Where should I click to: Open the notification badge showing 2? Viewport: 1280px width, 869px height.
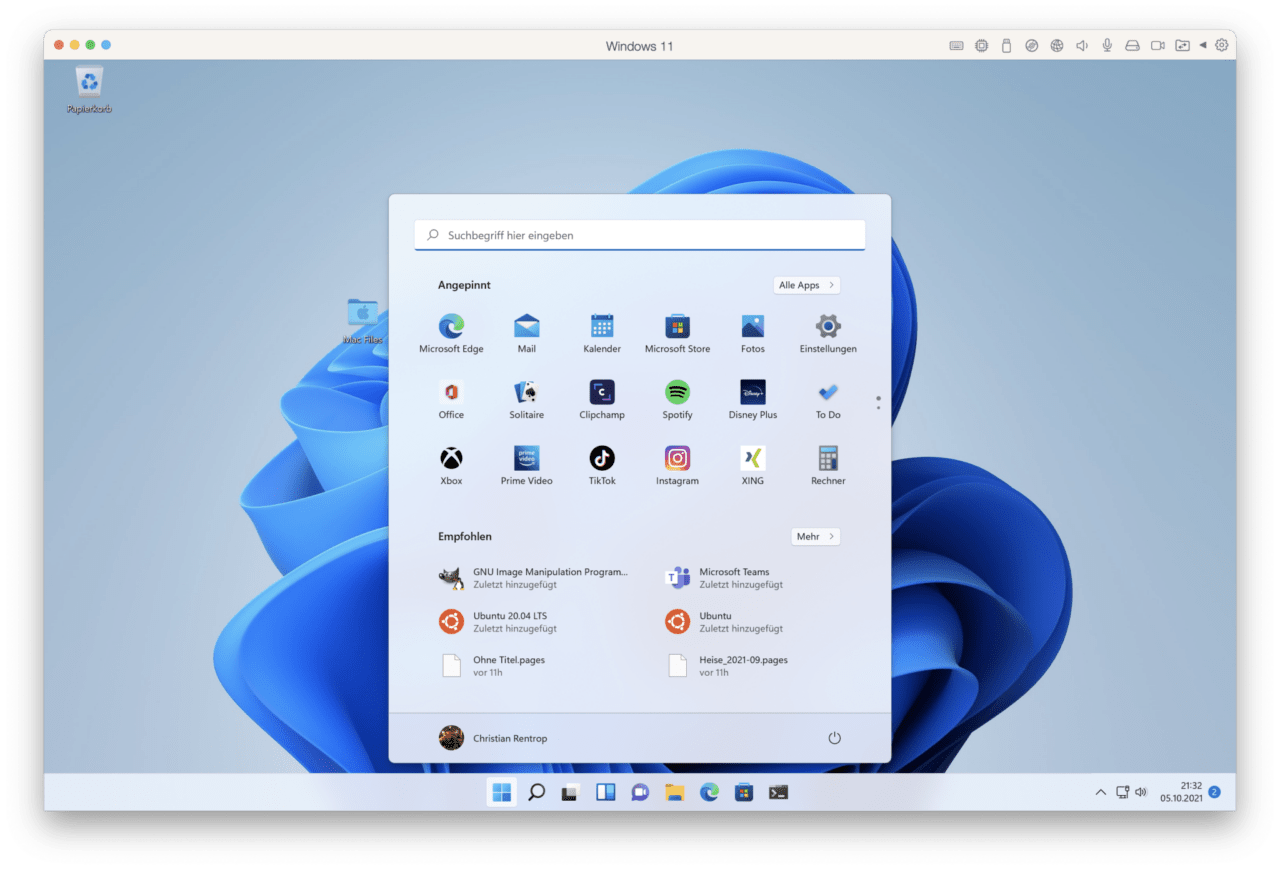tap(1214, 792)
